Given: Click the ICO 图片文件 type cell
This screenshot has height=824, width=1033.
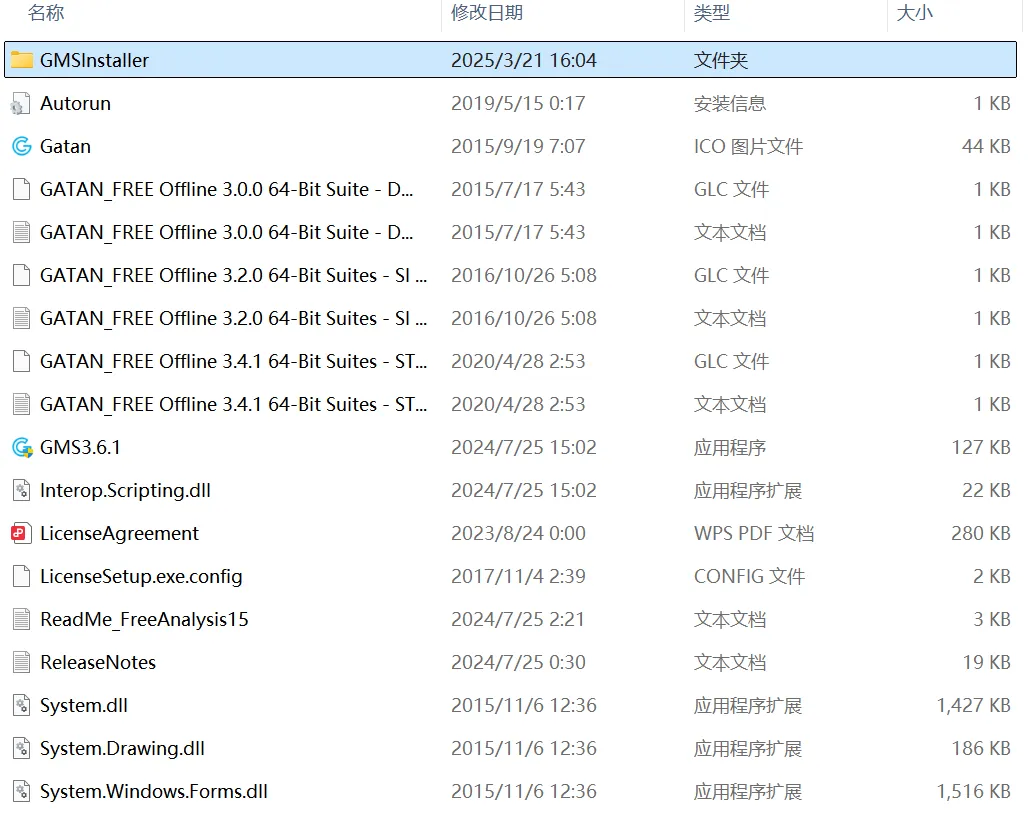Looking at the screenshot, I should click(748, 146).
